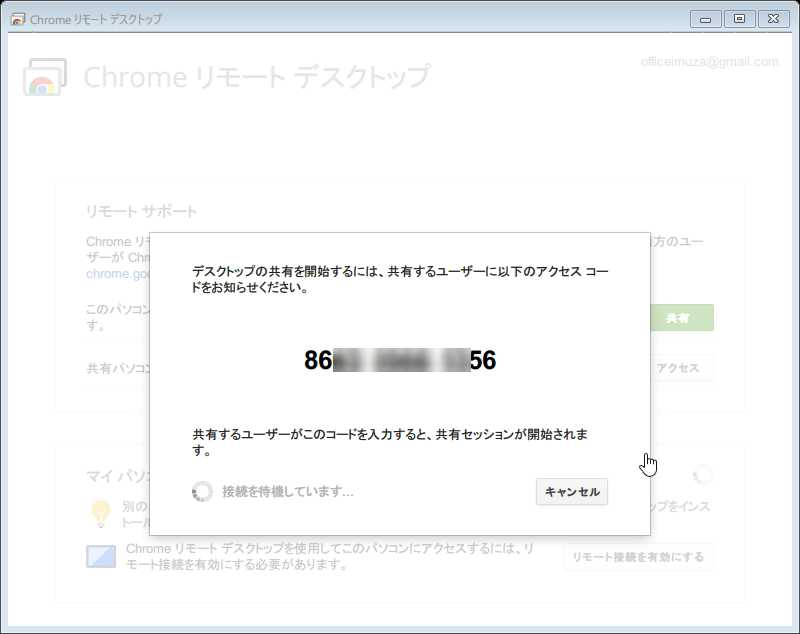Click the displayed access code number
The width and height of the screenshot is (800, 634).
[400, 361]
